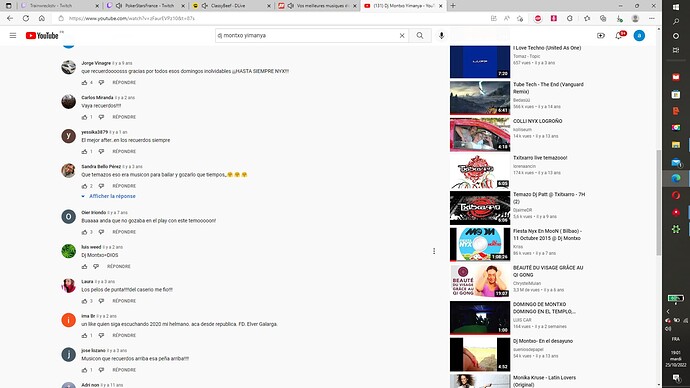Open the YouTube account avatar menu
The width and height of the screenshot is (690, 388).
click(639, 36)
